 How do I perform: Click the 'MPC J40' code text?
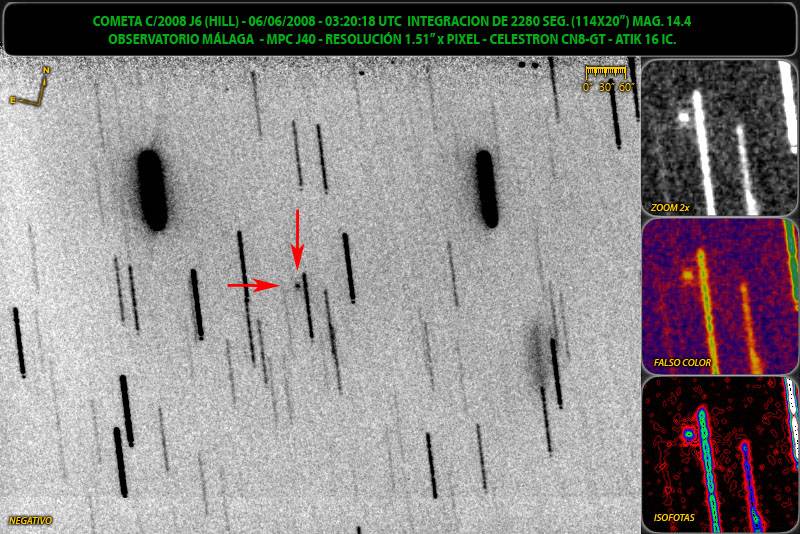click(x=291, y=39)
